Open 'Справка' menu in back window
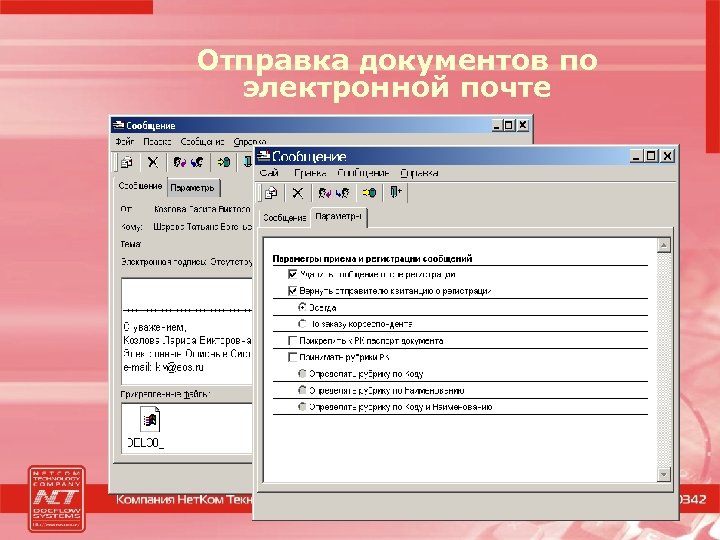720x540 pixels. [x=249, y=141]
